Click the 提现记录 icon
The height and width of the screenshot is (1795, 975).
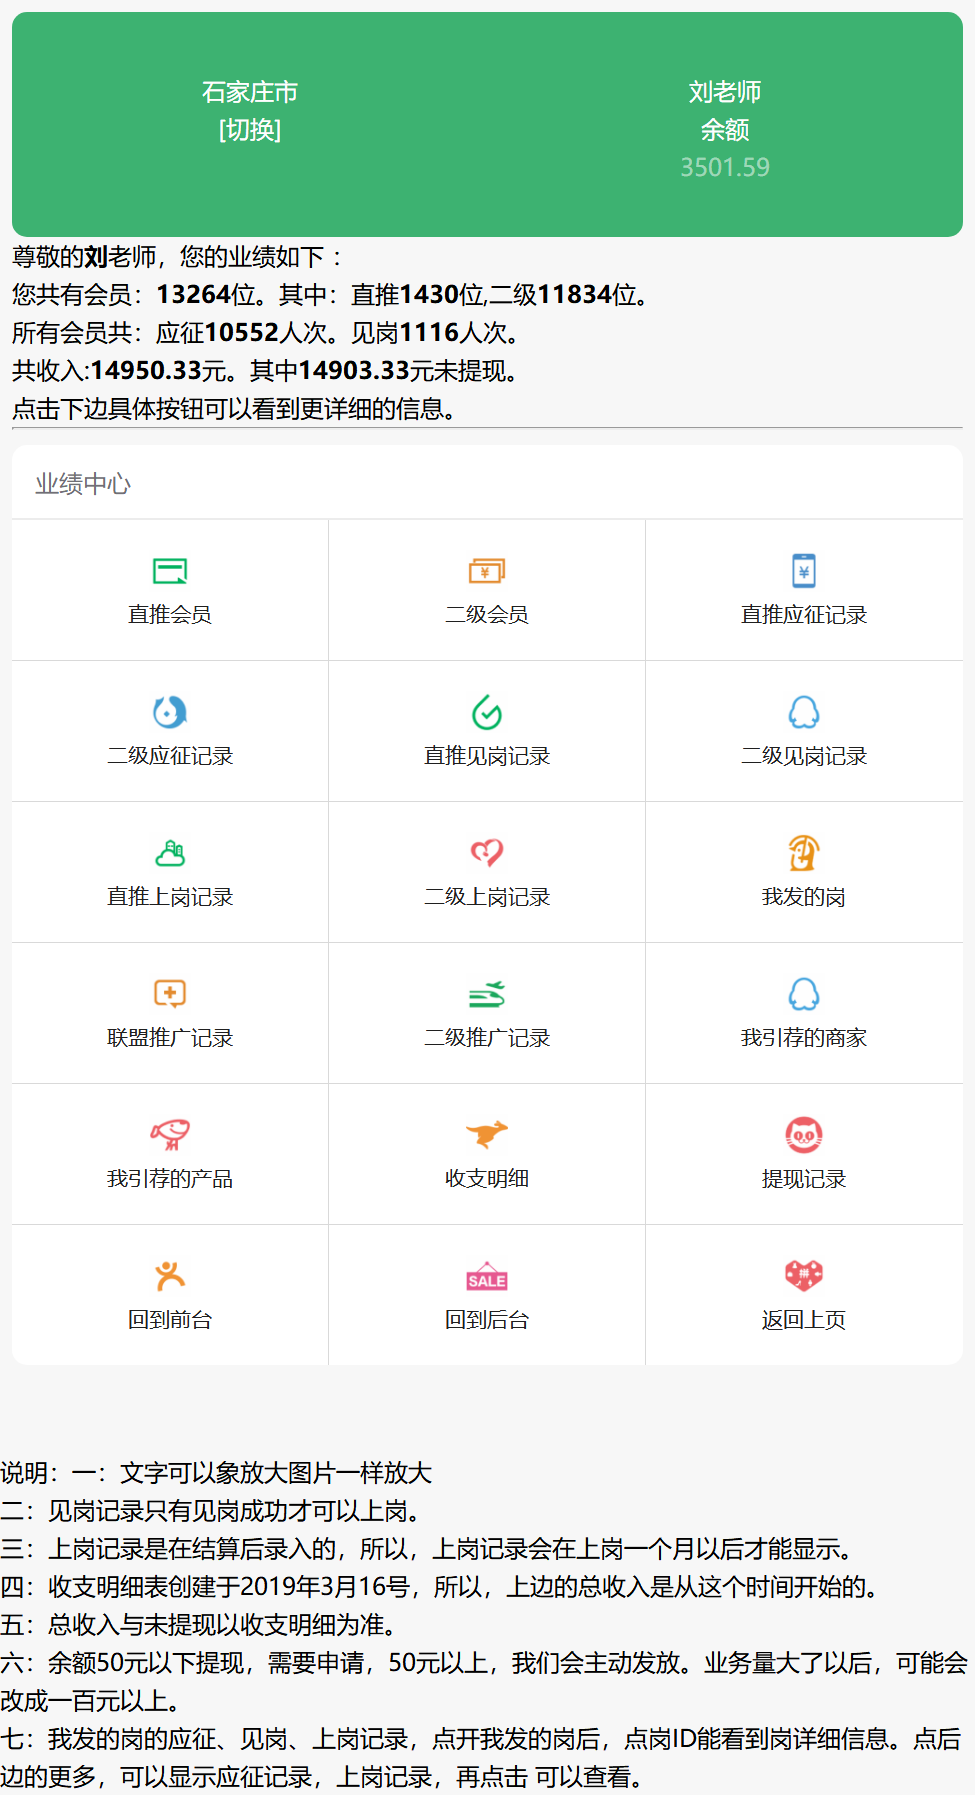pyautogui.click(x=804, y=1135)
